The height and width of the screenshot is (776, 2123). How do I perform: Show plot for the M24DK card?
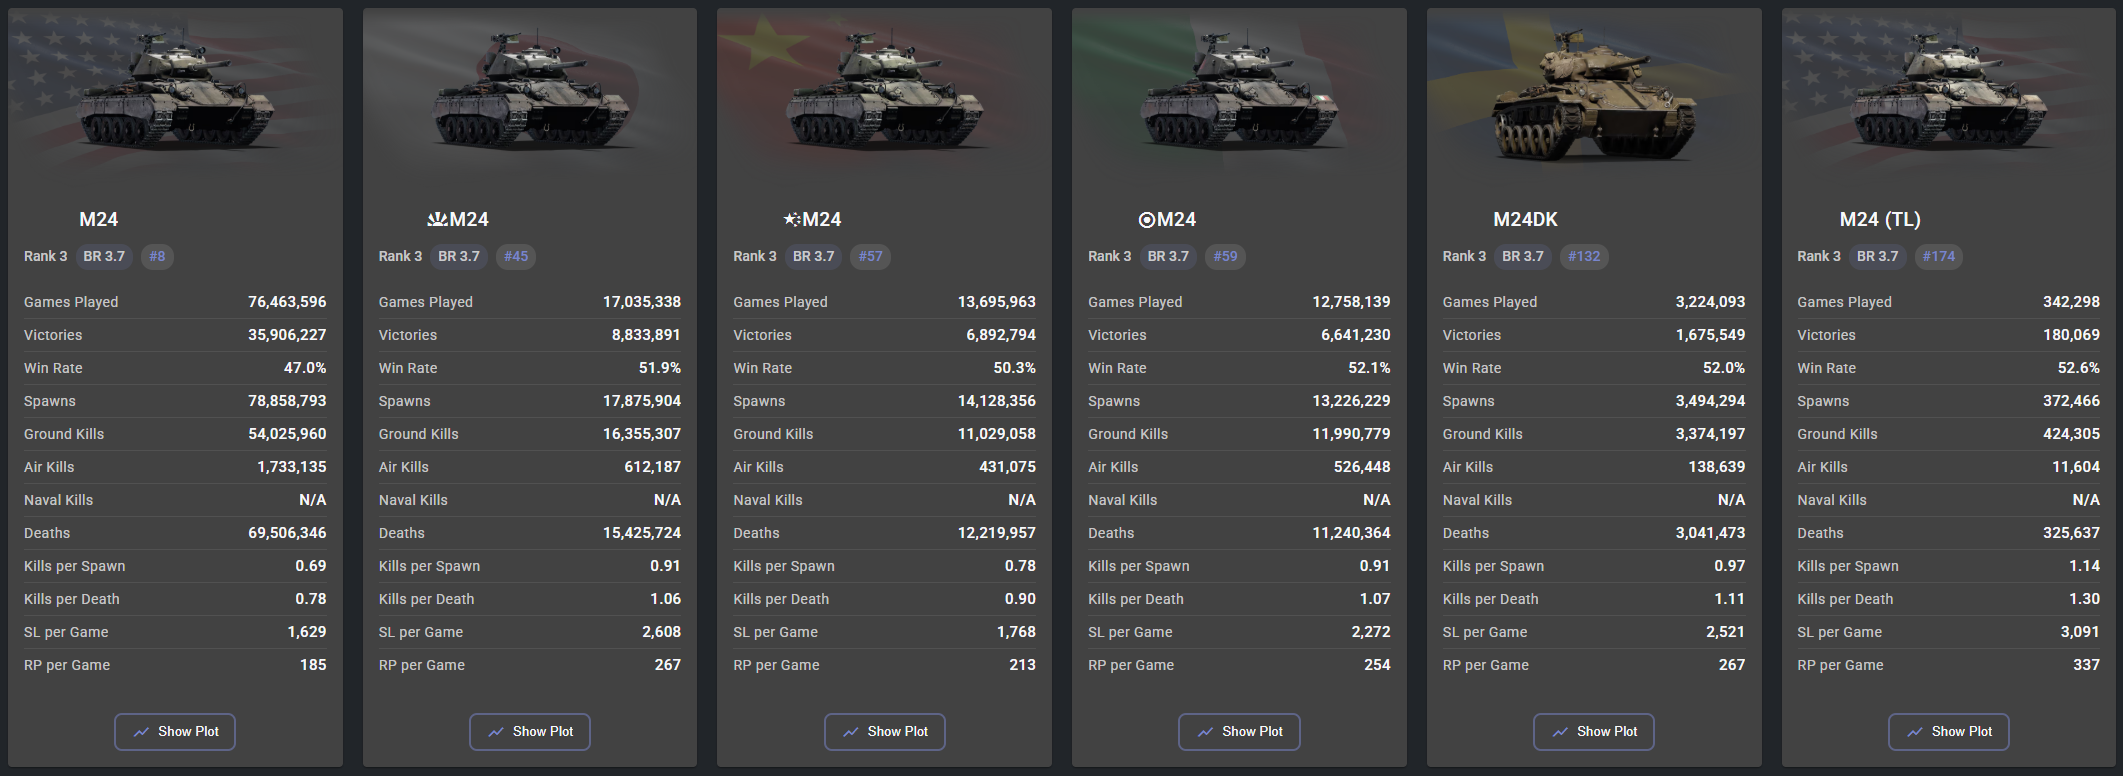click(1594, 732)
